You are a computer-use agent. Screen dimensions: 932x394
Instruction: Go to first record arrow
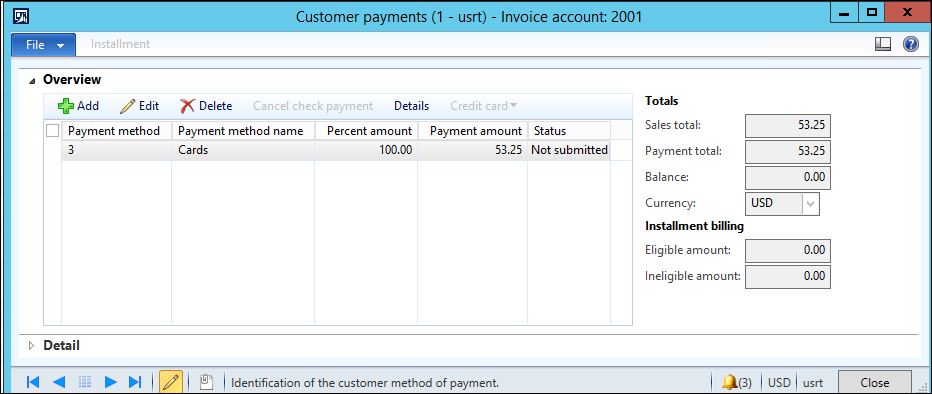pyautogui.click(x=33, y=382)
